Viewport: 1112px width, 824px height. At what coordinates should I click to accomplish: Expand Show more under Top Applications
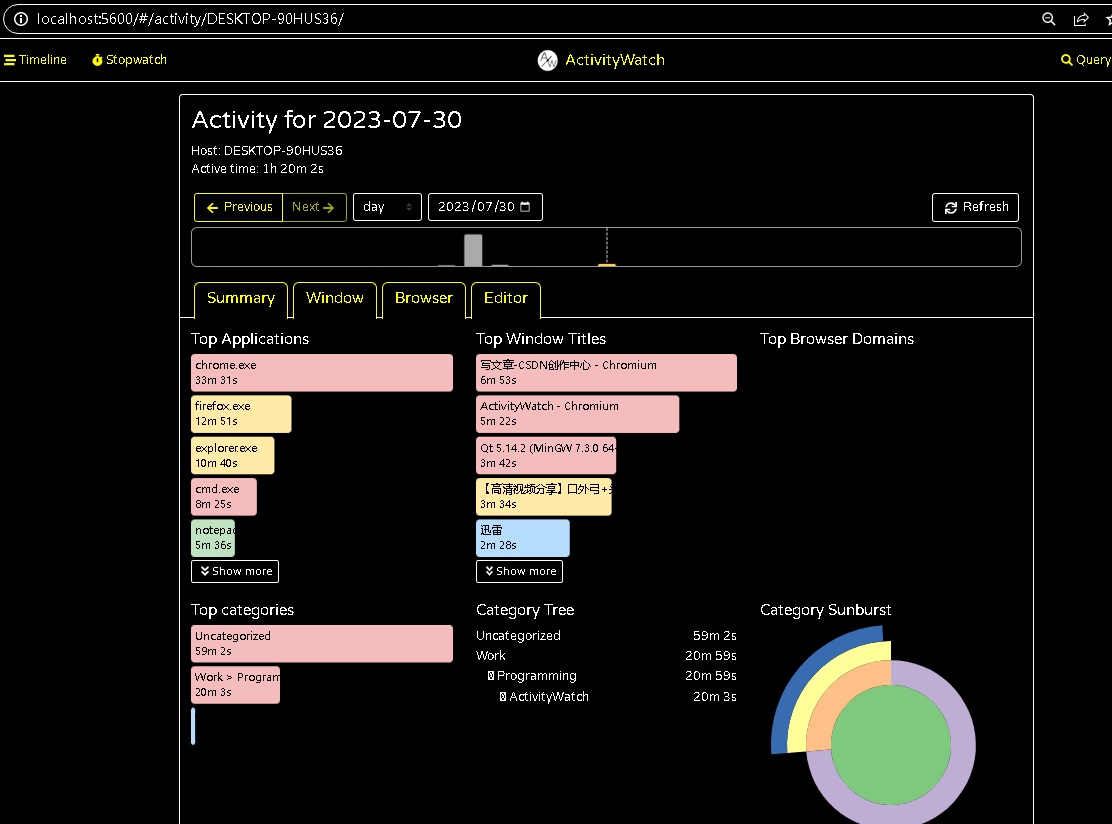tap(235, 572)
